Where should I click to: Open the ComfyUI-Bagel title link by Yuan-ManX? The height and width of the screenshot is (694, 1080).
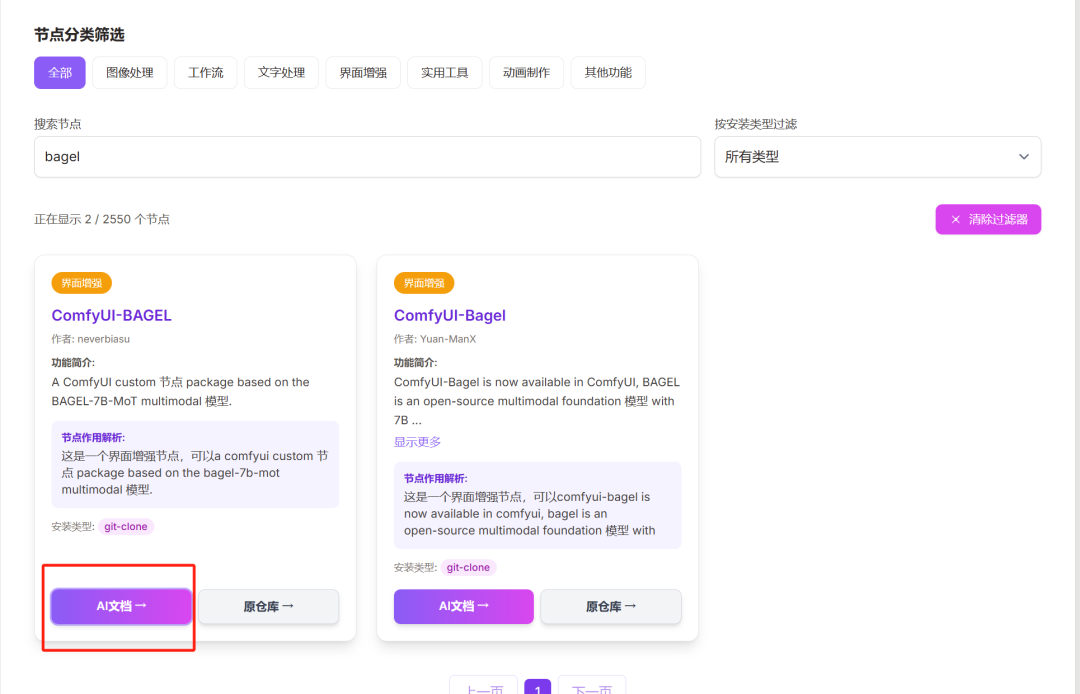tap(450, 315)
